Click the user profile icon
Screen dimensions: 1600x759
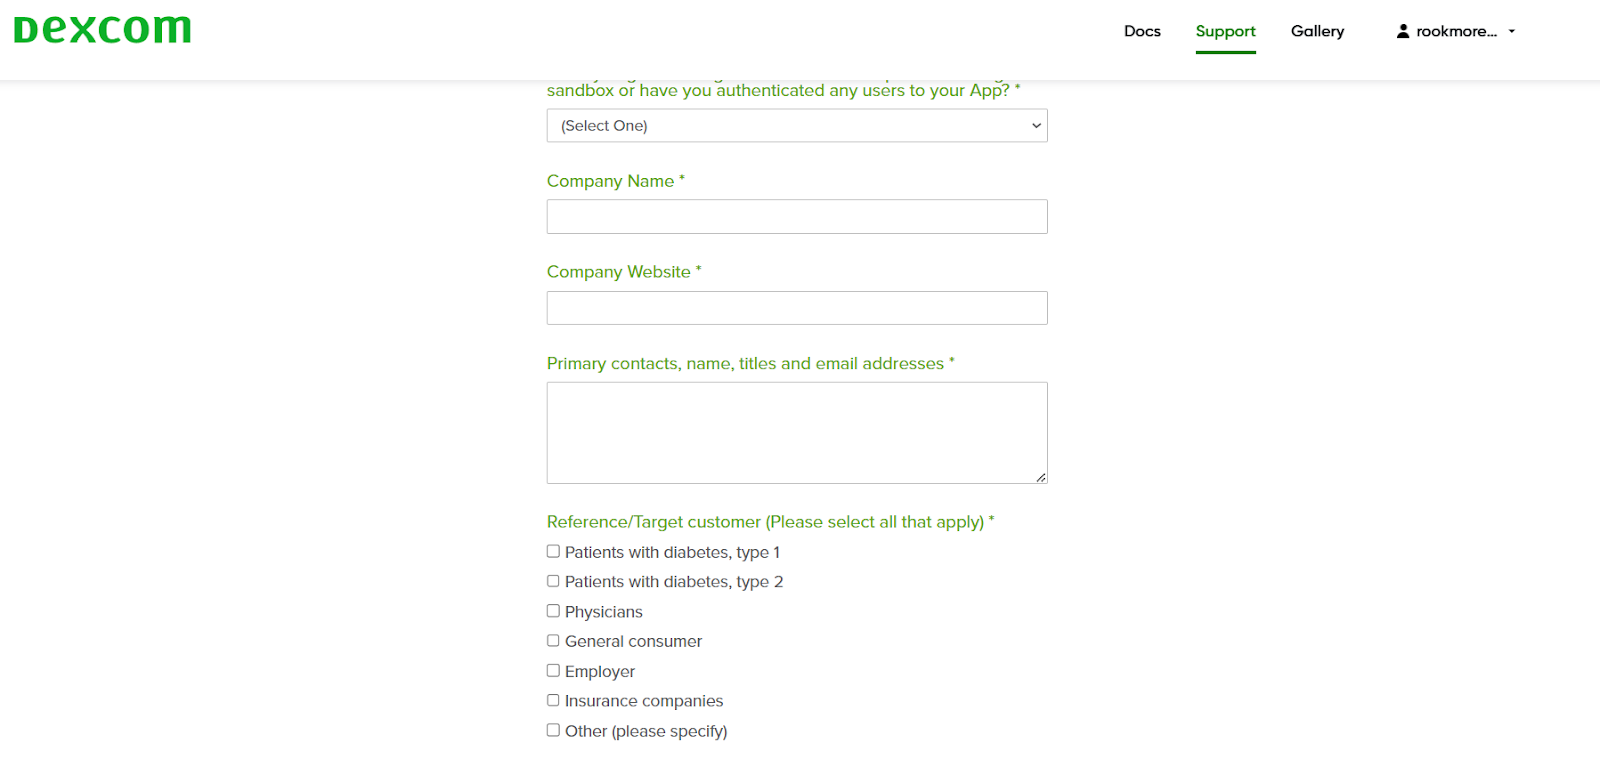(1403, 31)
